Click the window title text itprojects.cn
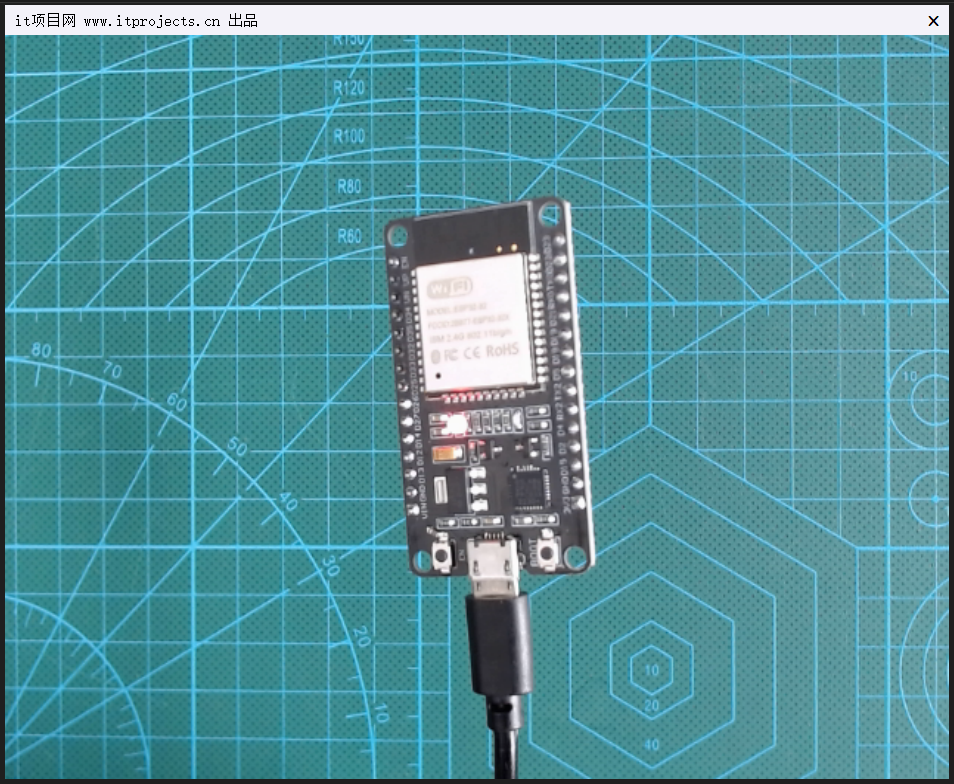Viewport: 954px width, 784px height. tap(136, 21)
